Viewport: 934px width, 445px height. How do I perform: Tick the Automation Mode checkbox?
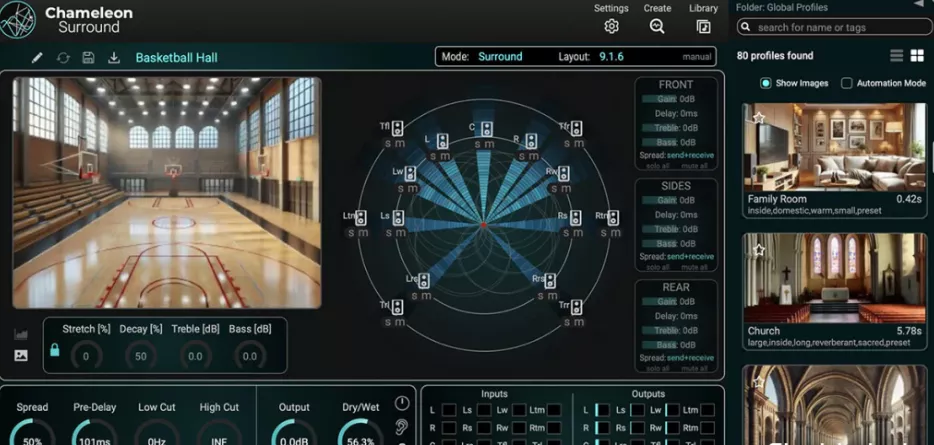tap(846, 83)
